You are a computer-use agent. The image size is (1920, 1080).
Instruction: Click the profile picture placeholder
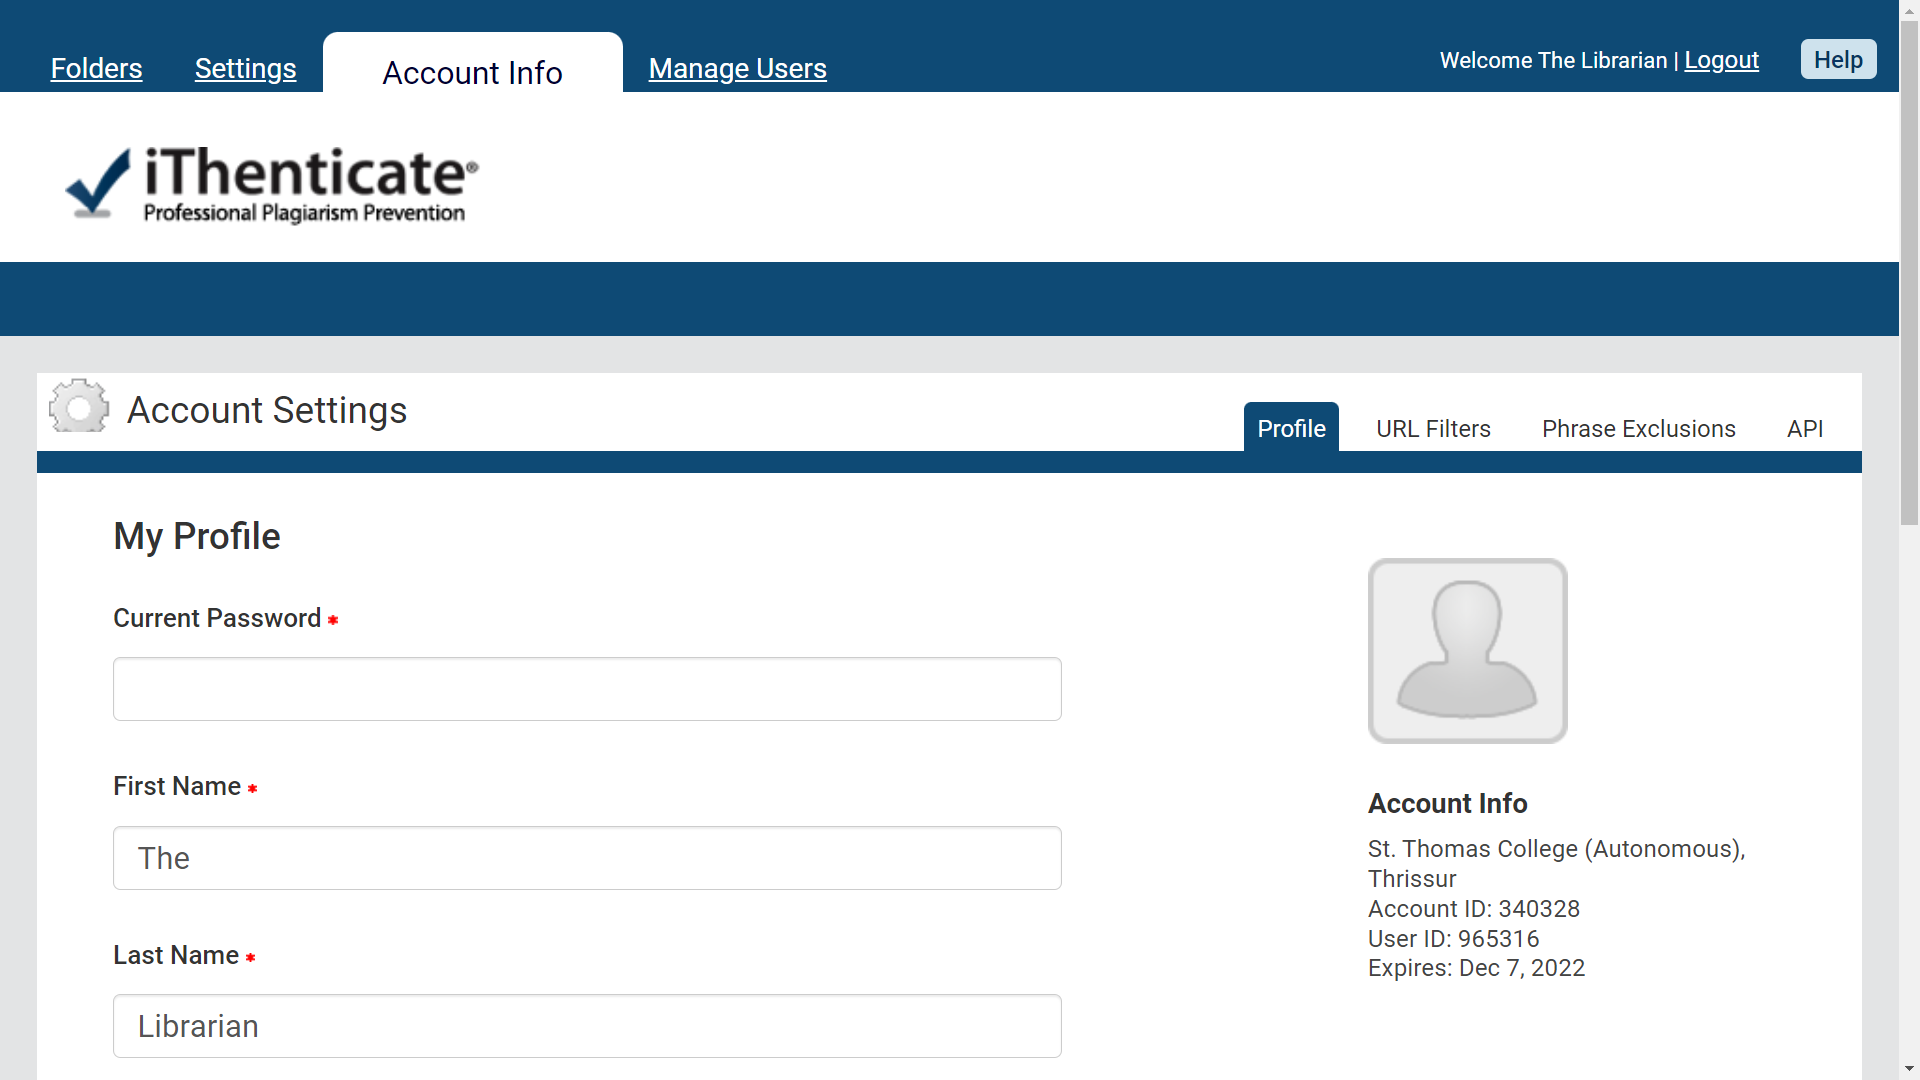(1467, 650)
